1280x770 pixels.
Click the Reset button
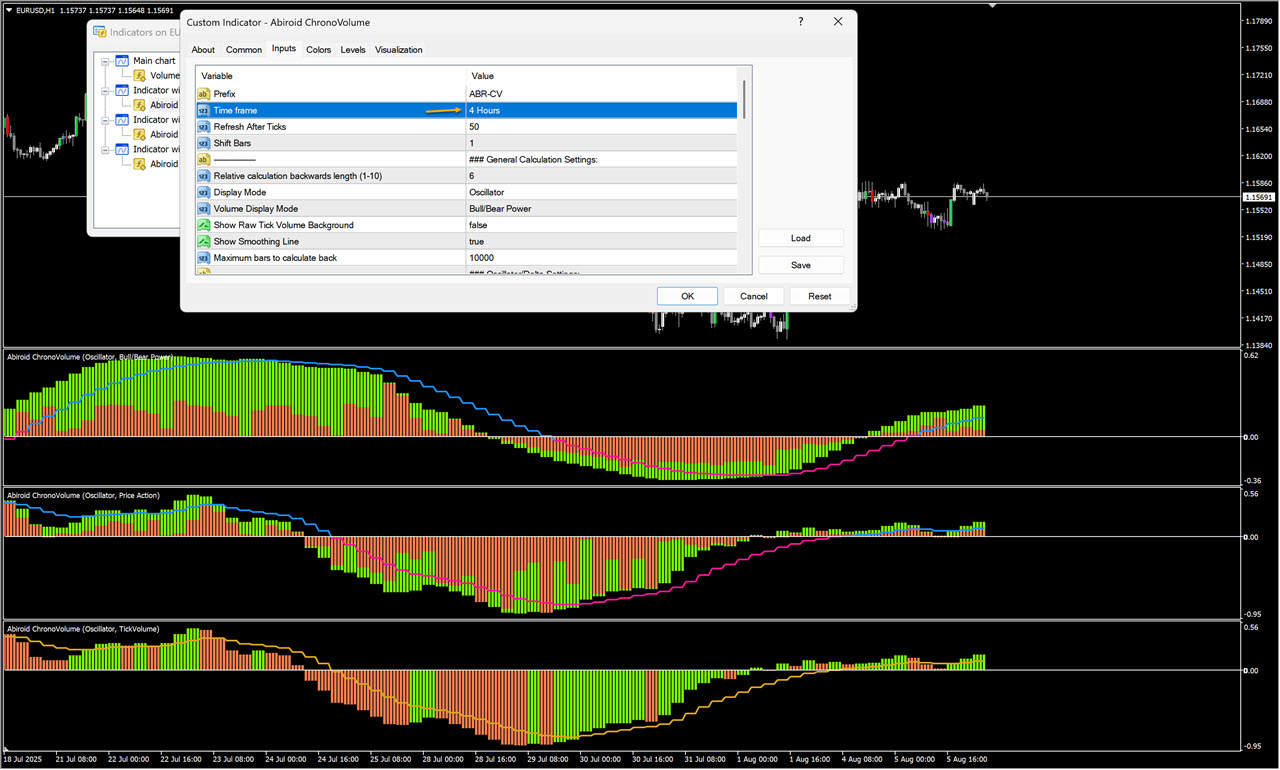[x=819, y=296]
